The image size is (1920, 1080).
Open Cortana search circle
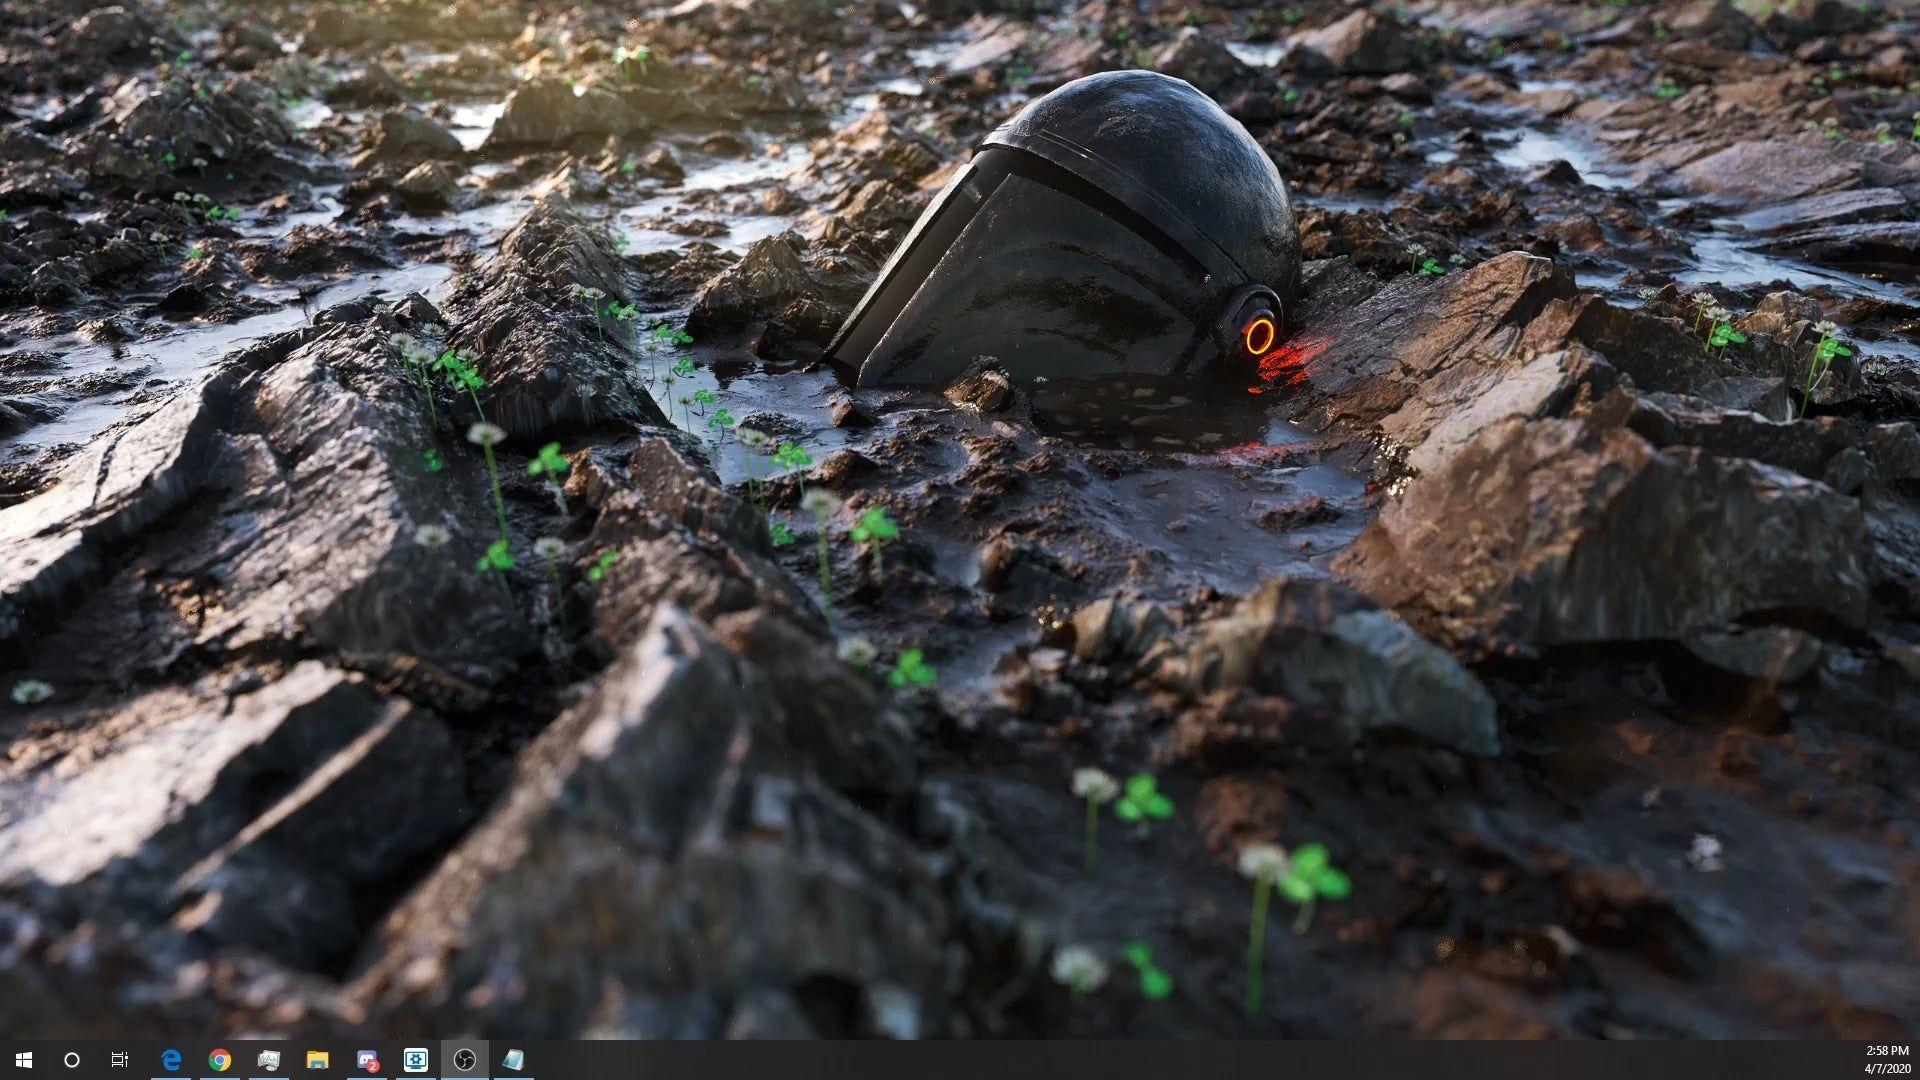72,1060
